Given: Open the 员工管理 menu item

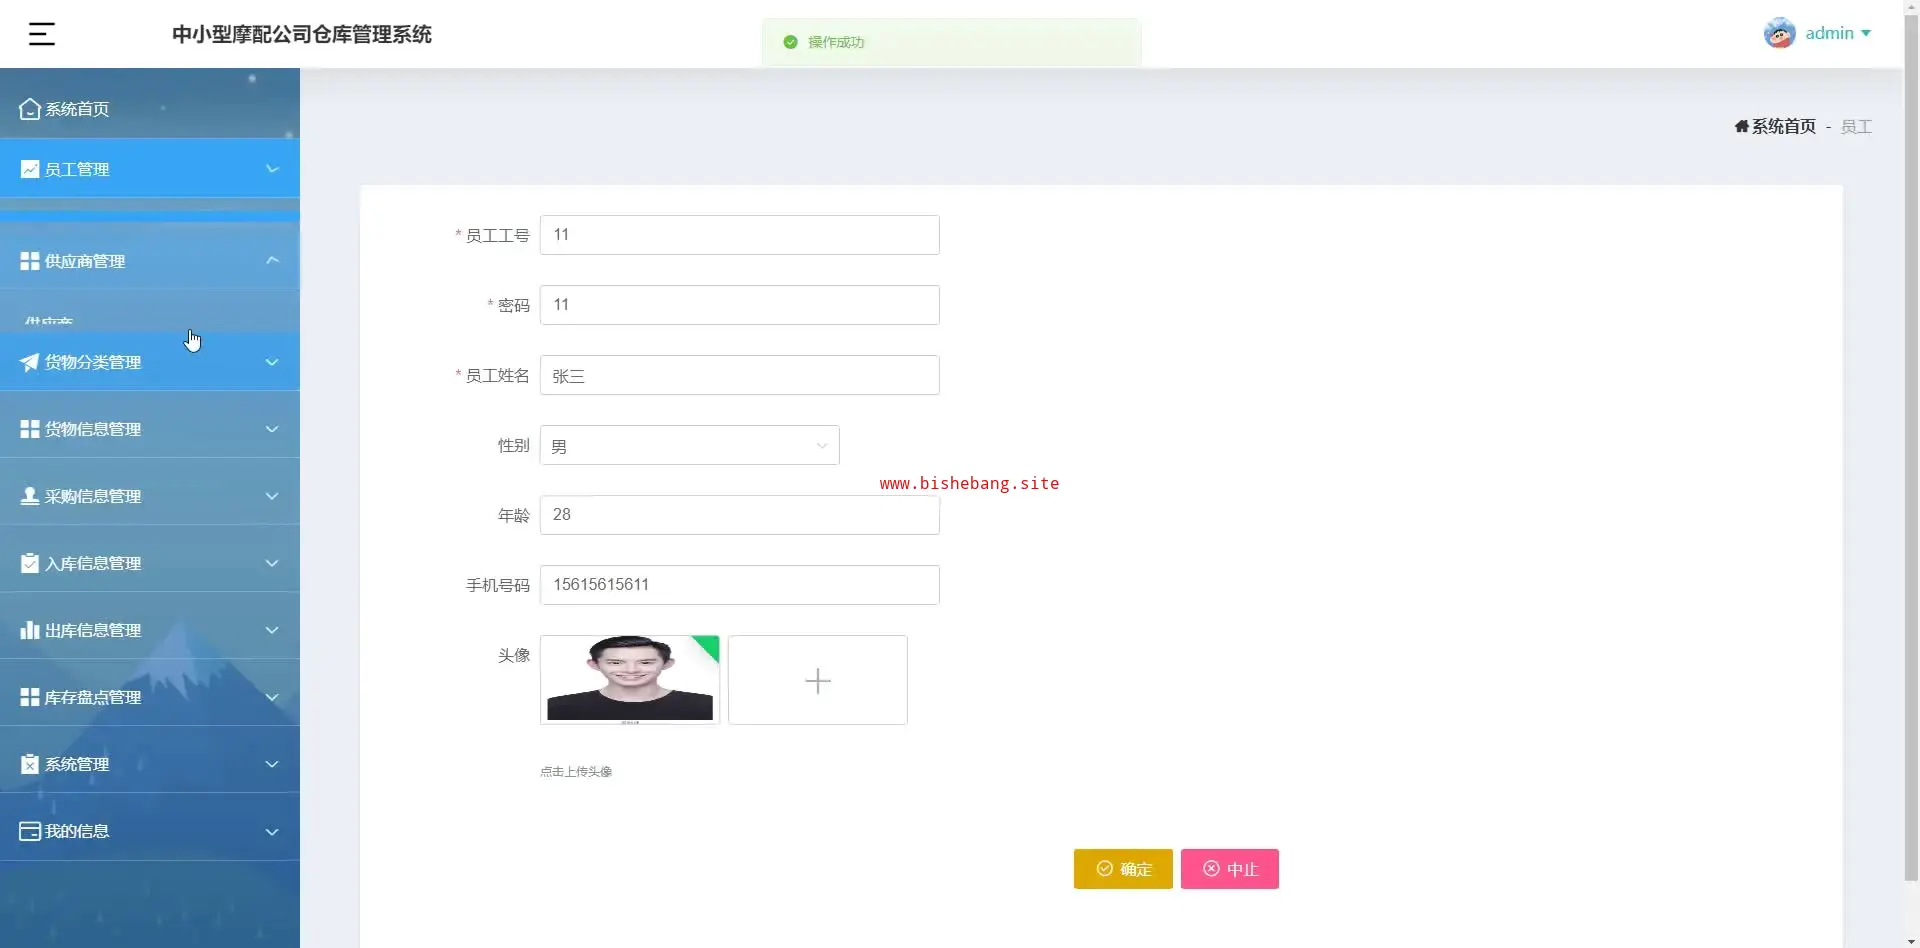Looking at the screenshot, I should point(150,169).
